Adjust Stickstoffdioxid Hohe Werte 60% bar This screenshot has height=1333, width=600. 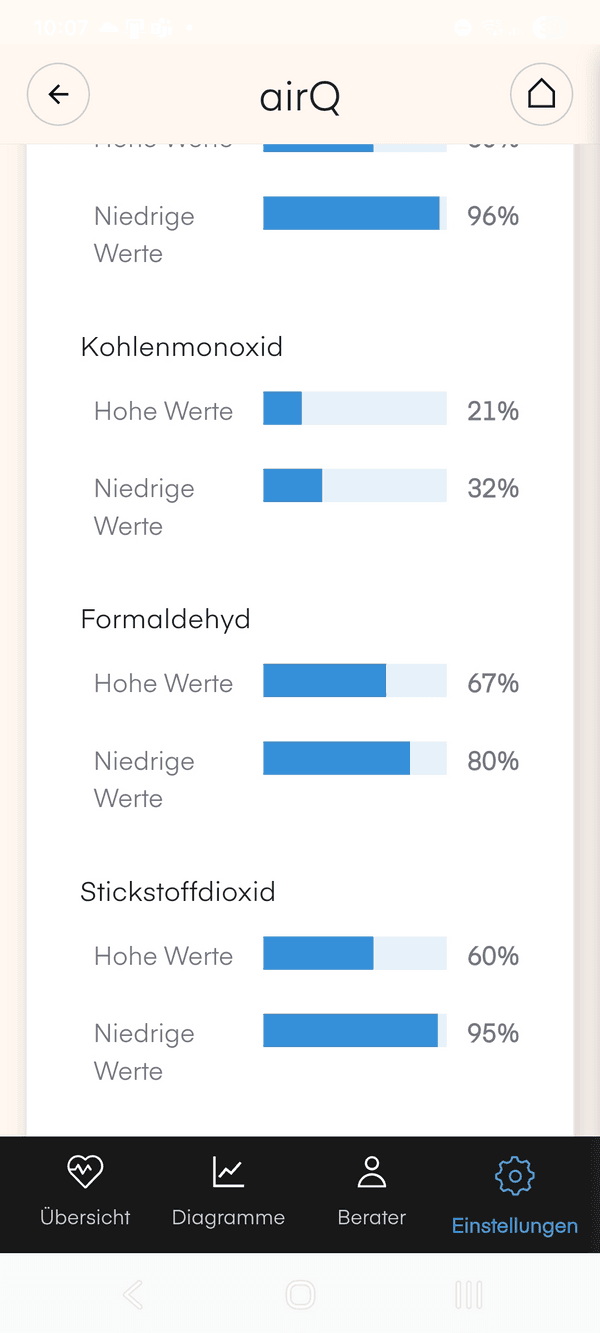(354, 954)
